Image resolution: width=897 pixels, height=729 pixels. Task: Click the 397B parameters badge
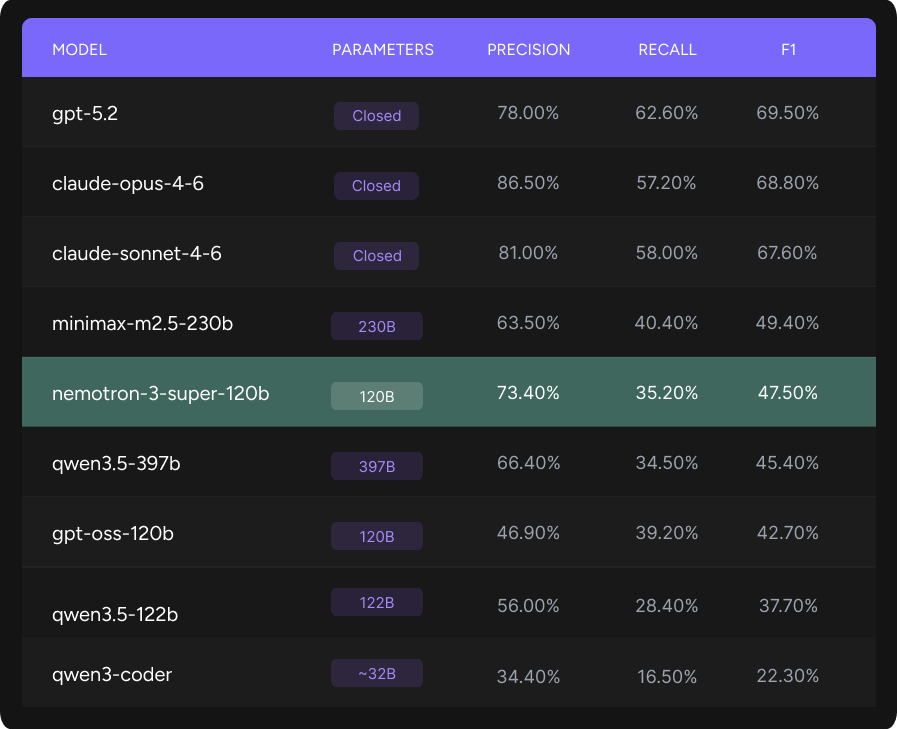(x=377, y=466)
